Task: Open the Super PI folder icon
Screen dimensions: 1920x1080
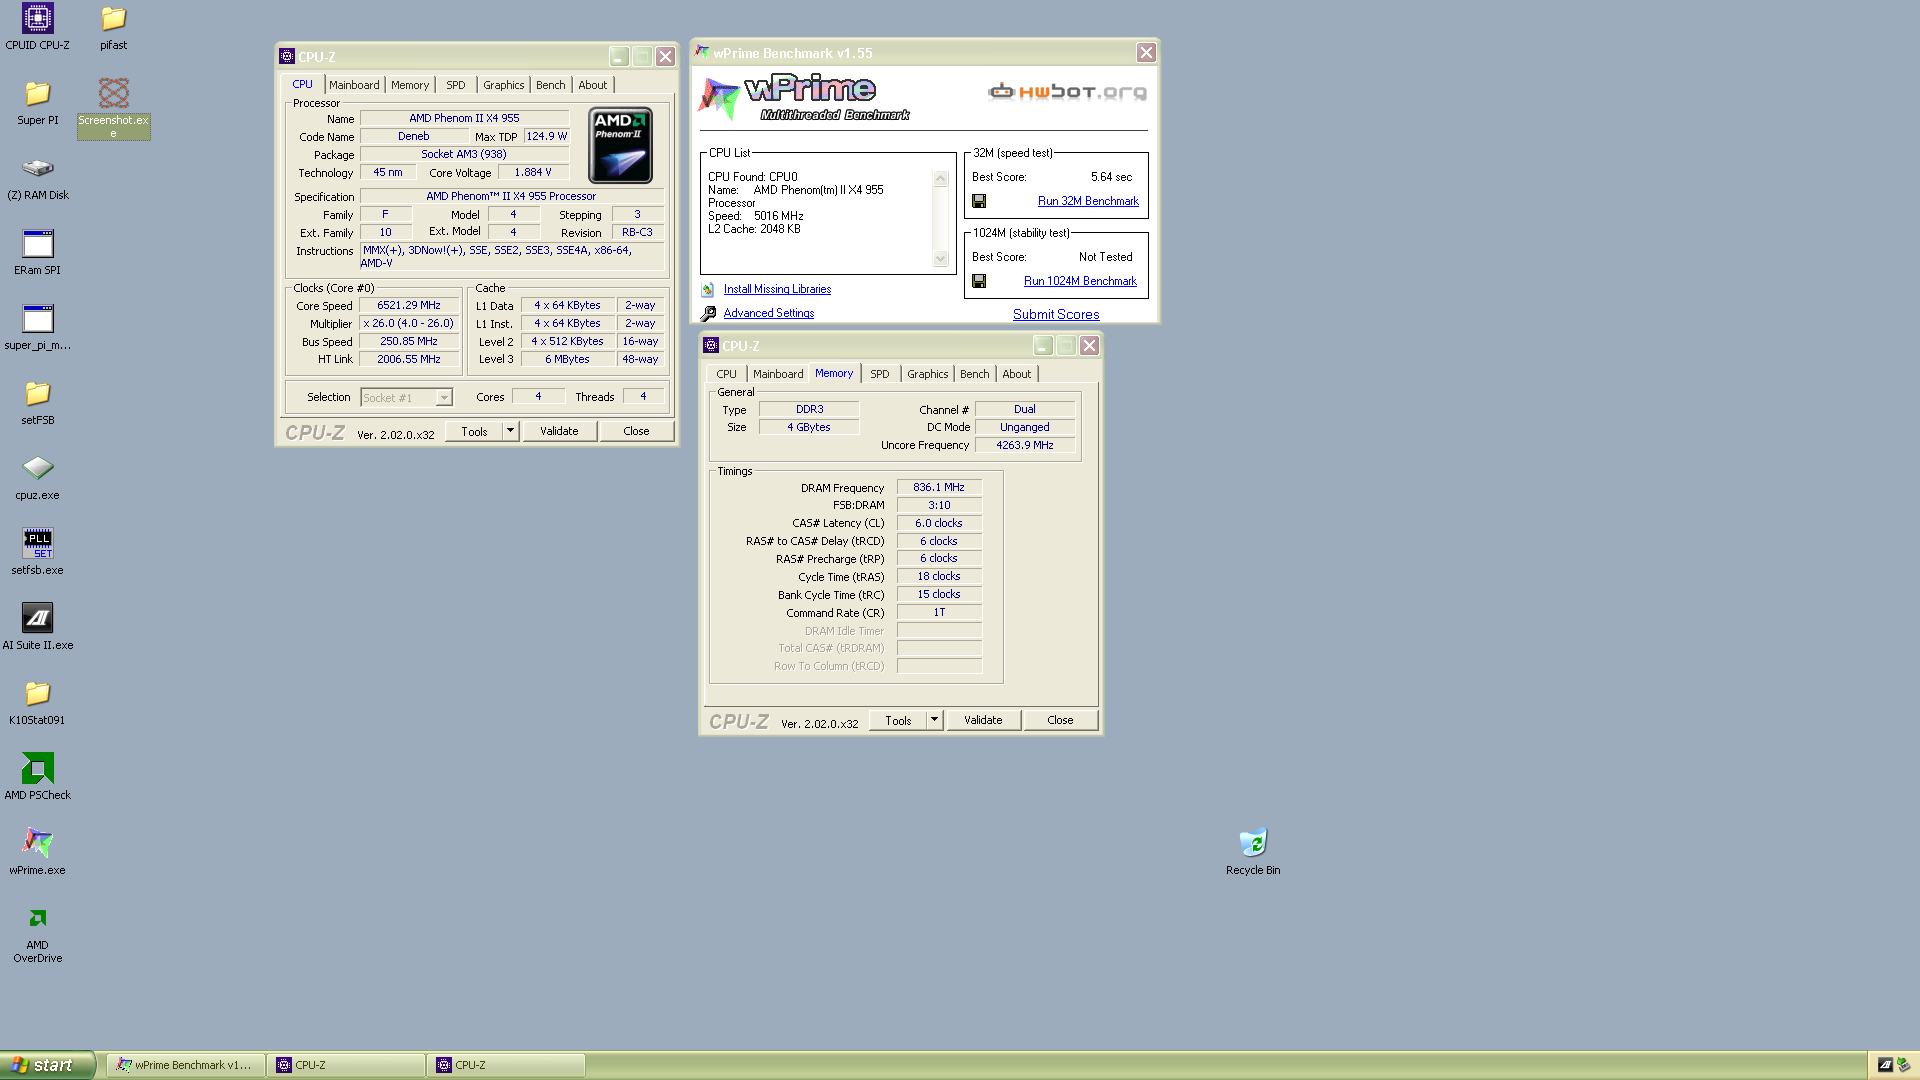Action: click(37, 102)
